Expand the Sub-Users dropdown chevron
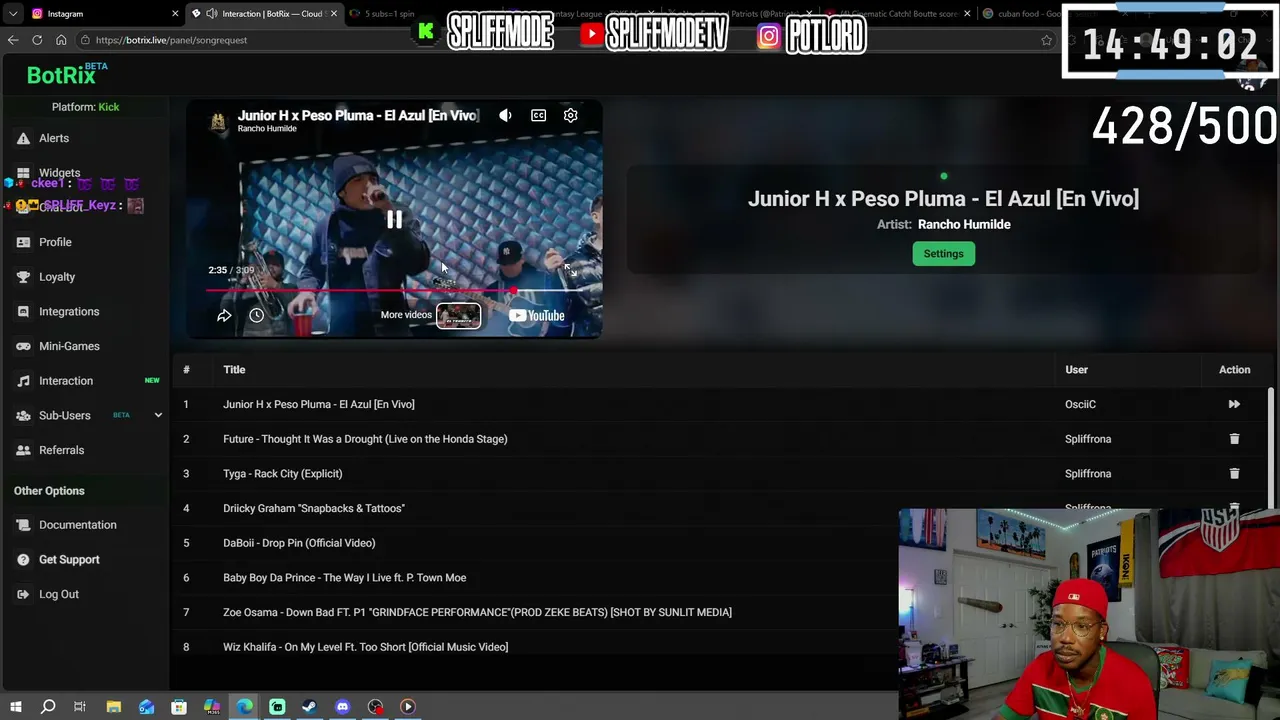1280x720 pixels. [x=158, y=415]
